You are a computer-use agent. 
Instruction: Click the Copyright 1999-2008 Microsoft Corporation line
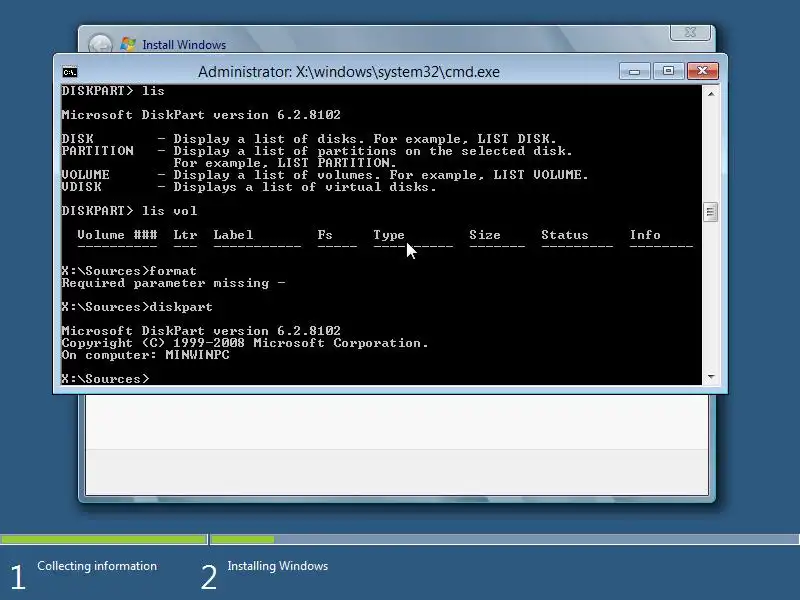pos(245,343)
